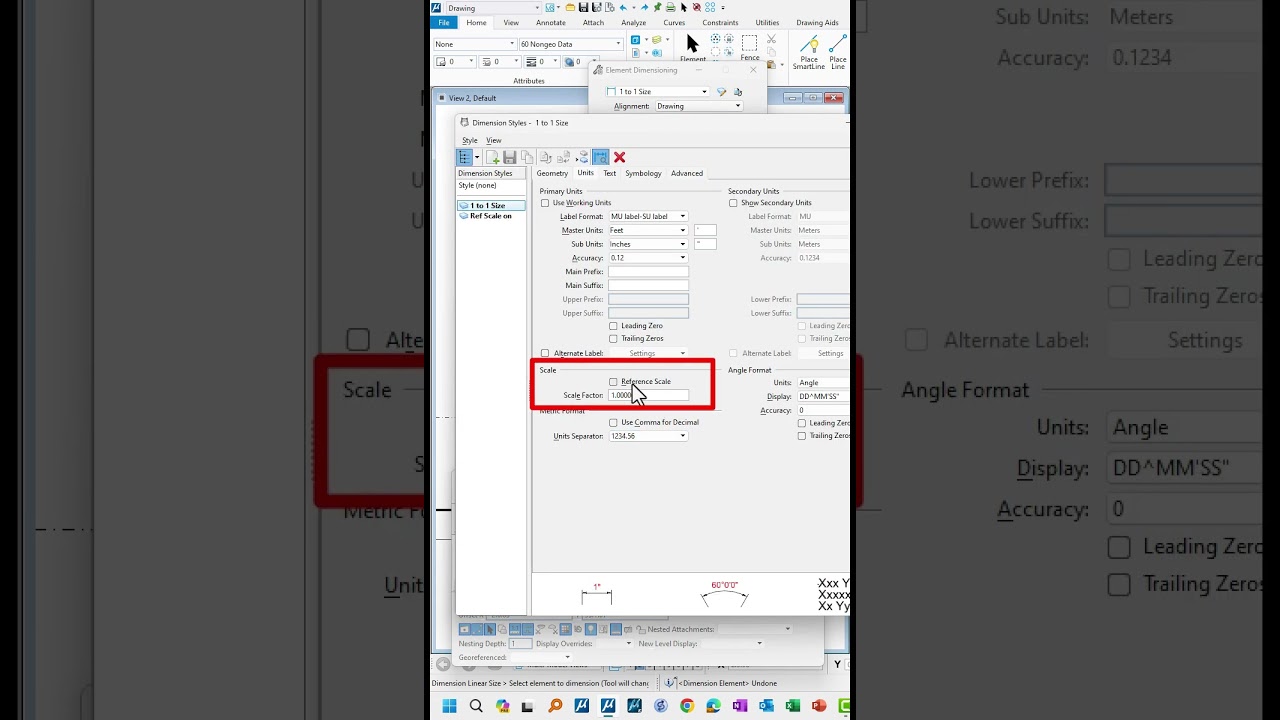Switch to the Advanced tab
The width and height of the screenshot is (1280, 720).
pos(686,173)
